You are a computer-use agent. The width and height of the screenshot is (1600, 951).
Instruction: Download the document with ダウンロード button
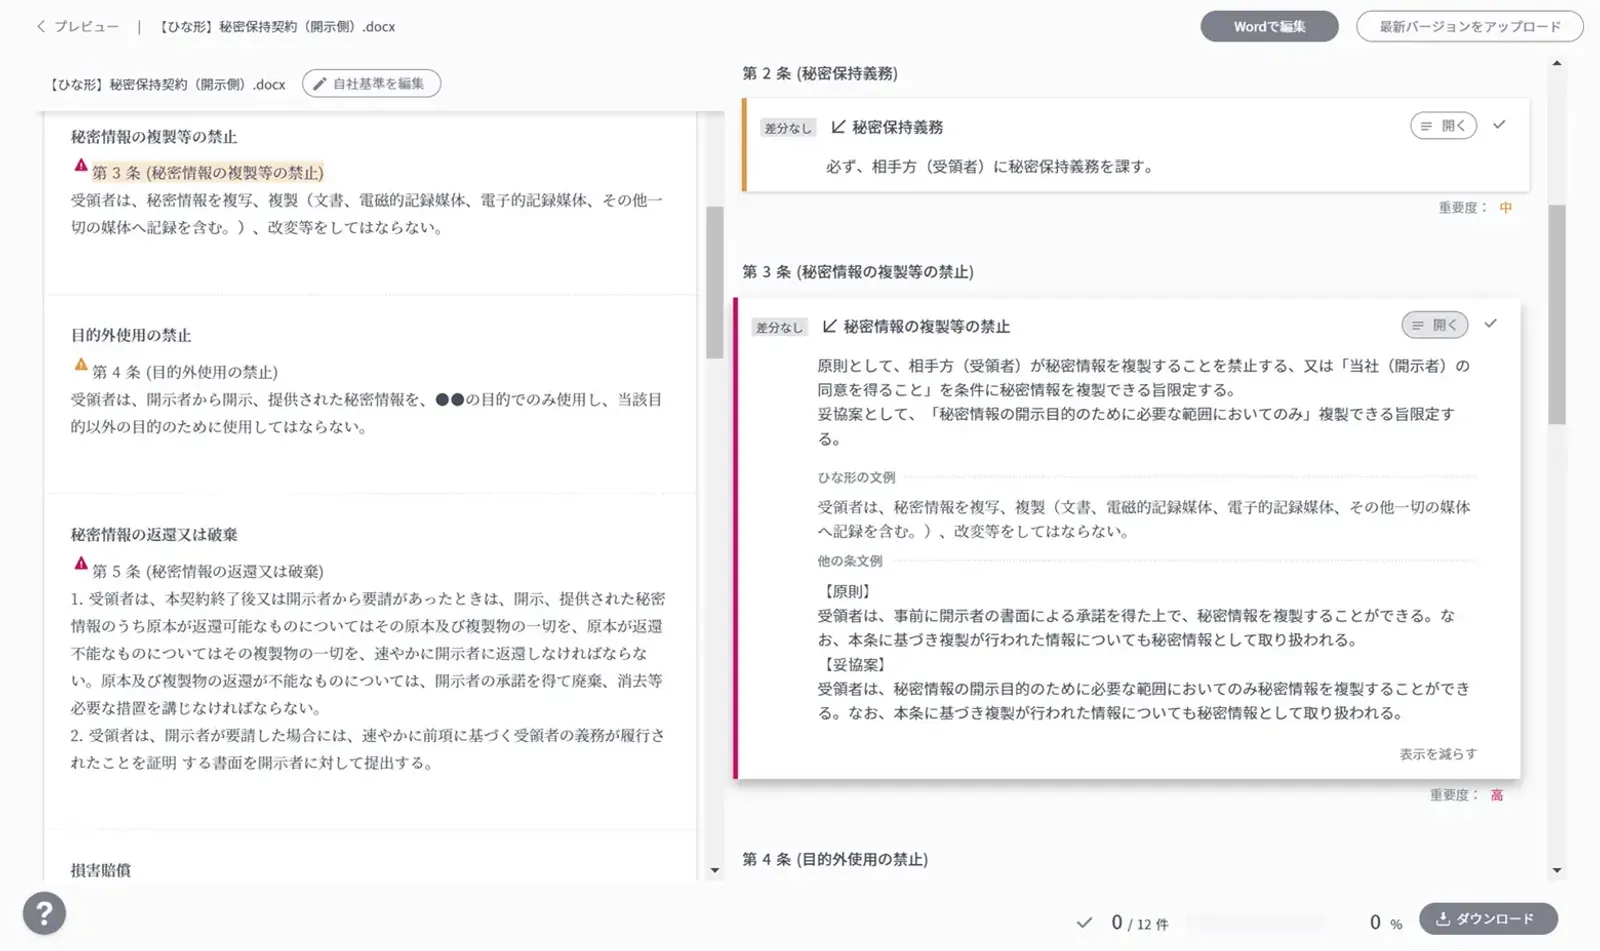pyautogui.click(x=1487, y=919)
